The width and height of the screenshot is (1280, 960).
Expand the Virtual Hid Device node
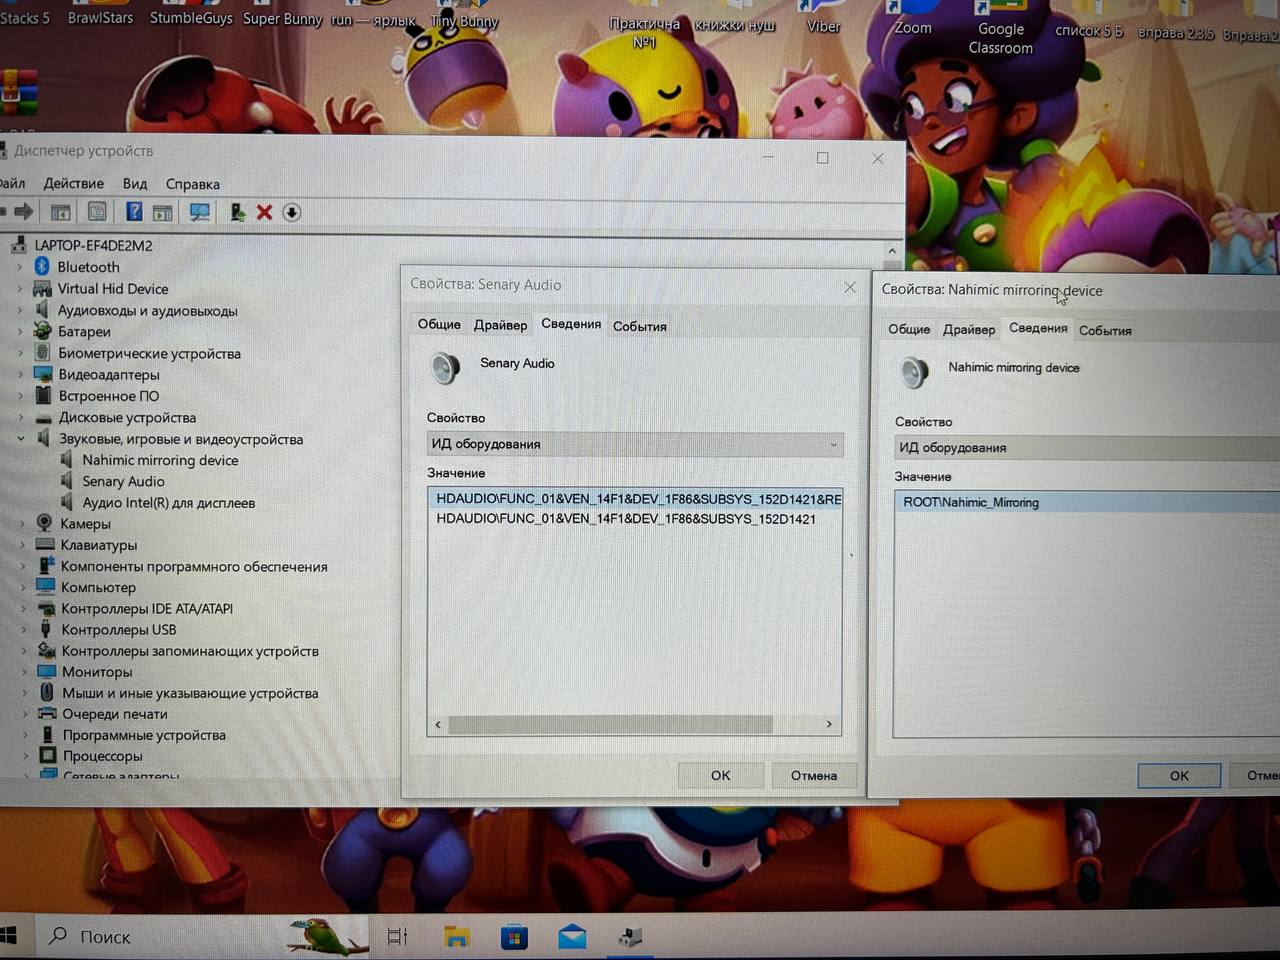tap(19, 289)
